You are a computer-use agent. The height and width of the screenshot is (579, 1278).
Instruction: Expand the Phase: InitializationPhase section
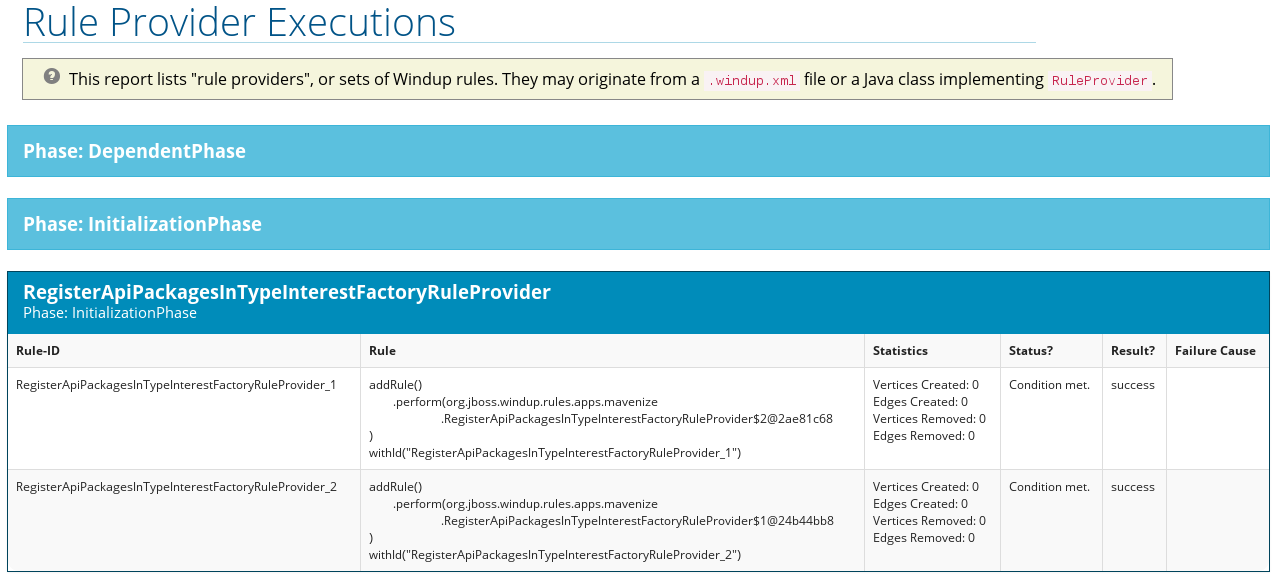pyautogui.click(x=174, y=223)
